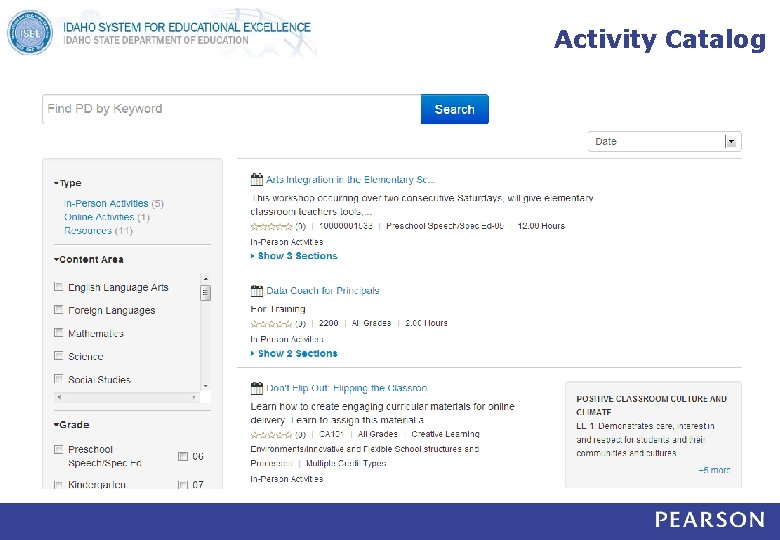The height and width of the screenshot is (540, 780).
Task: Expand Show 3 Sections for Arts Integration
Action: pyautogui.click(x=294, y=256)
